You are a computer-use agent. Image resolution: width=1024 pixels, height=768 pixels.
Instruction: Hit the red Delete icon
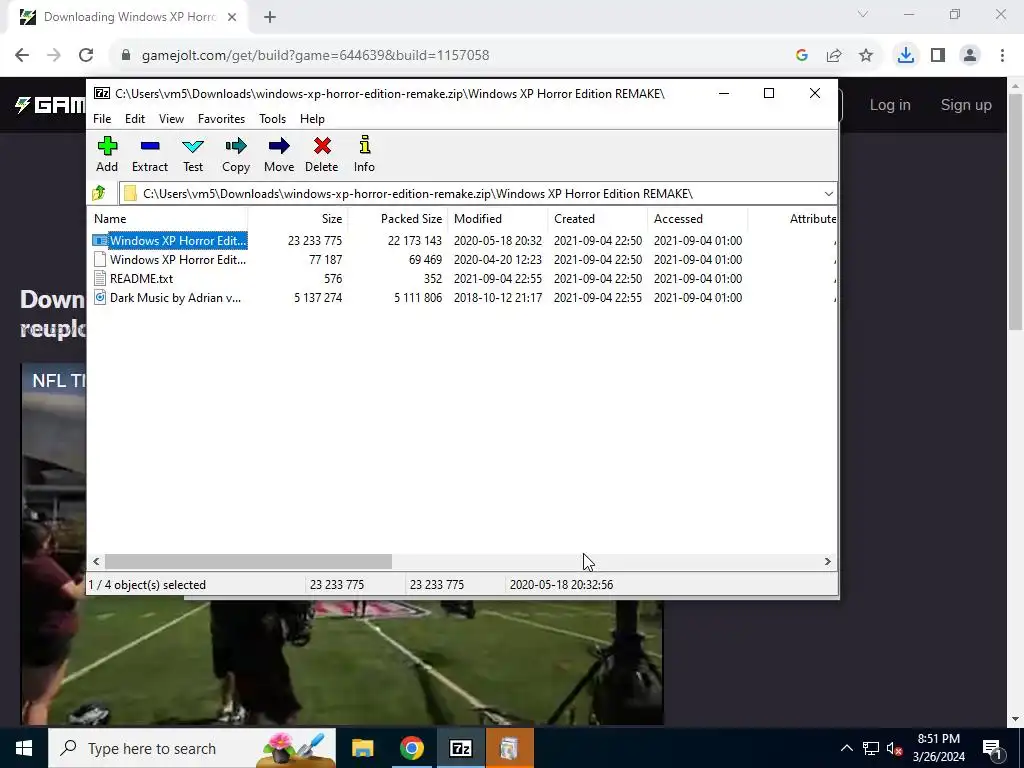pyautogui.click(x=322, y=146)
